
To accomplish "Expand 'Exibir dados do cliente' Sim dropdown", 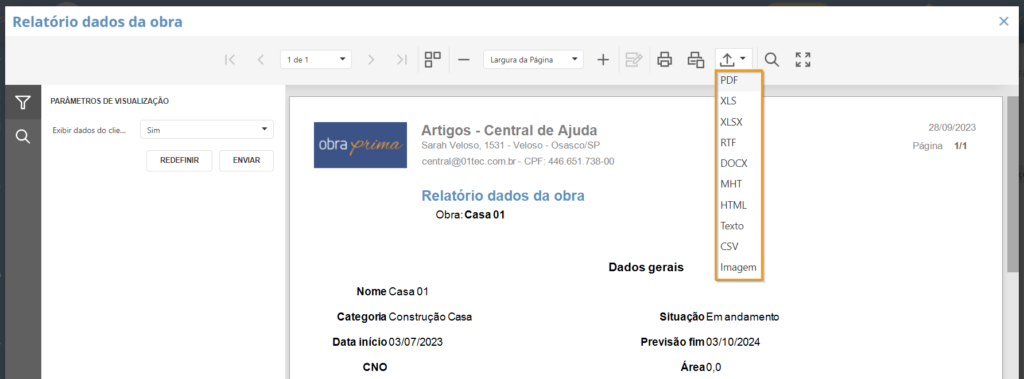I will 207,129.
